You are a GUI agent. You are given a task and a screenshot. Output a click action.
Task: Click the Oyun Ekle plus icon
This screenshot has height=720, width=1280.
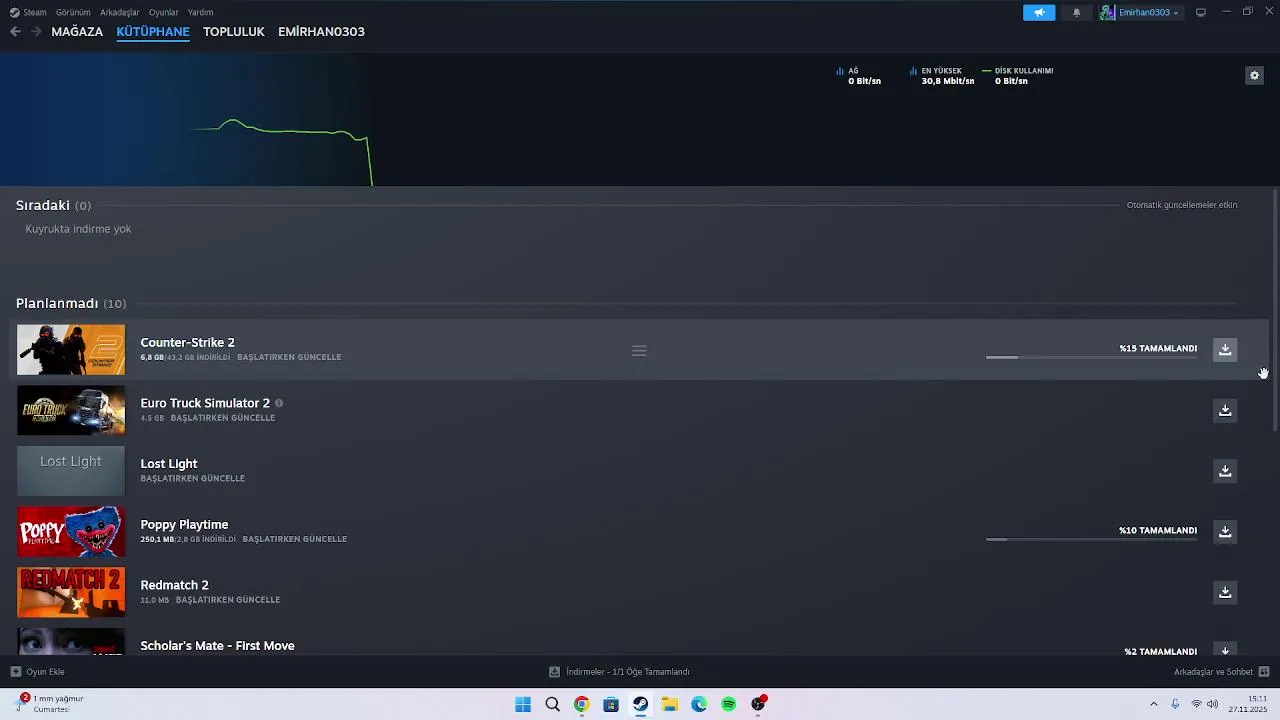click(15, 672)
